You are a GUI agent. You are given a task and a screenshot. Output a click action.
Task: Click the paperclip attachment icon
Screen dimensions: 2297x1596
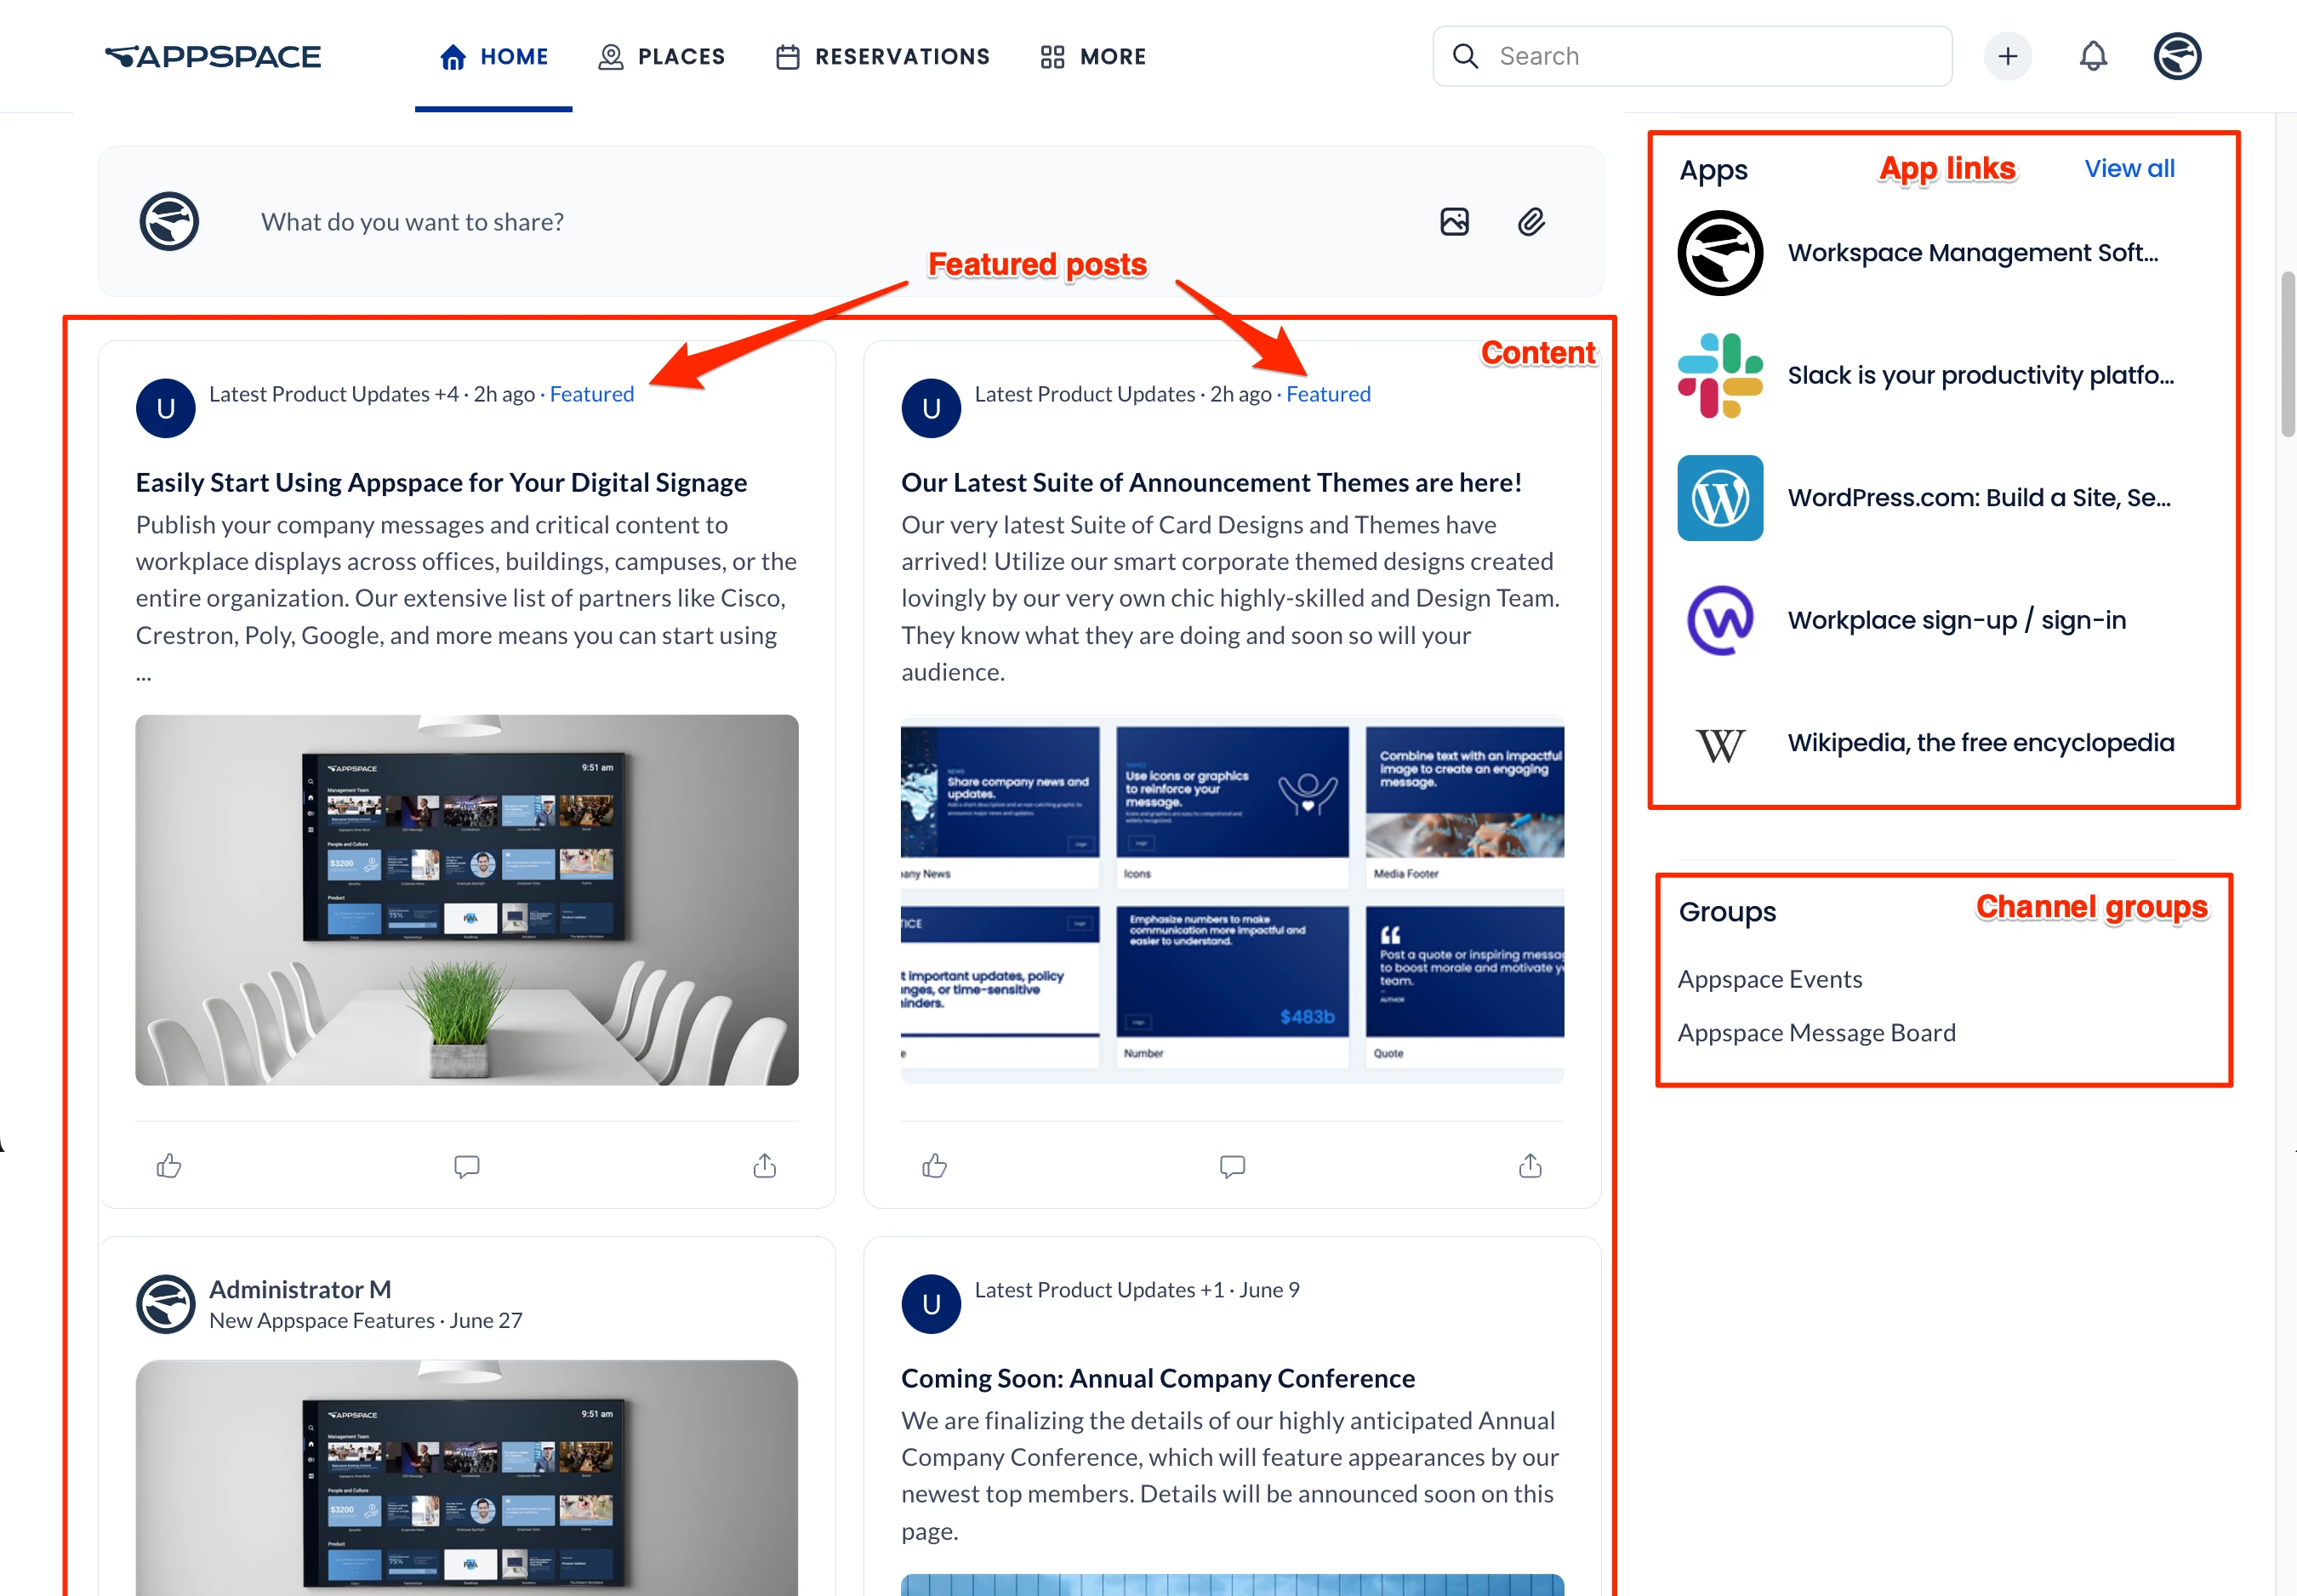tap(1531, 221)
